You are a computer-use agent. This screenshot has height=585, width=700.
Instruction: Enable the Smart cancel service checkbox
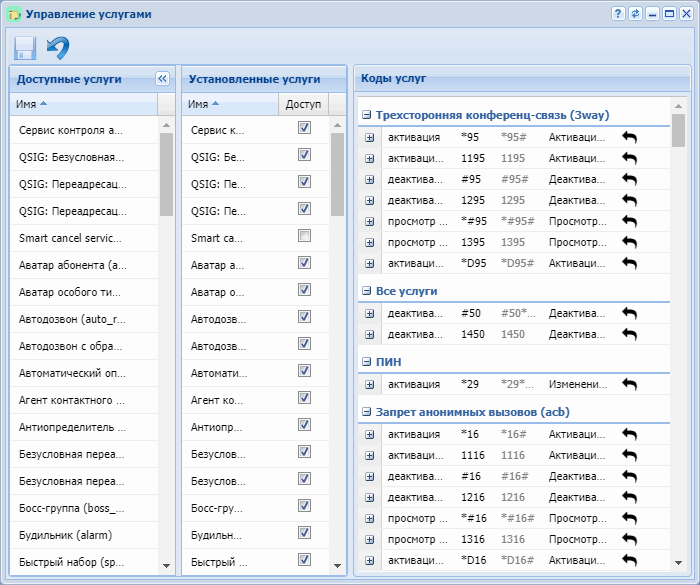[x=304, y=236]
